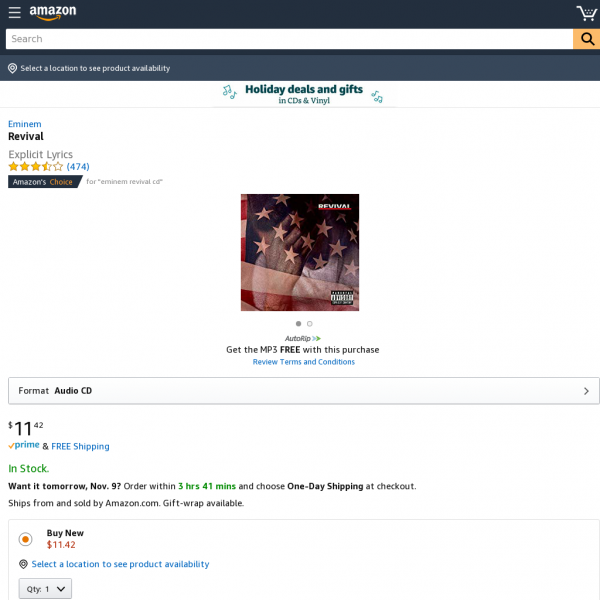Open the shopping cart
Screen dimensions: 600x600
(x=587, y=13)
